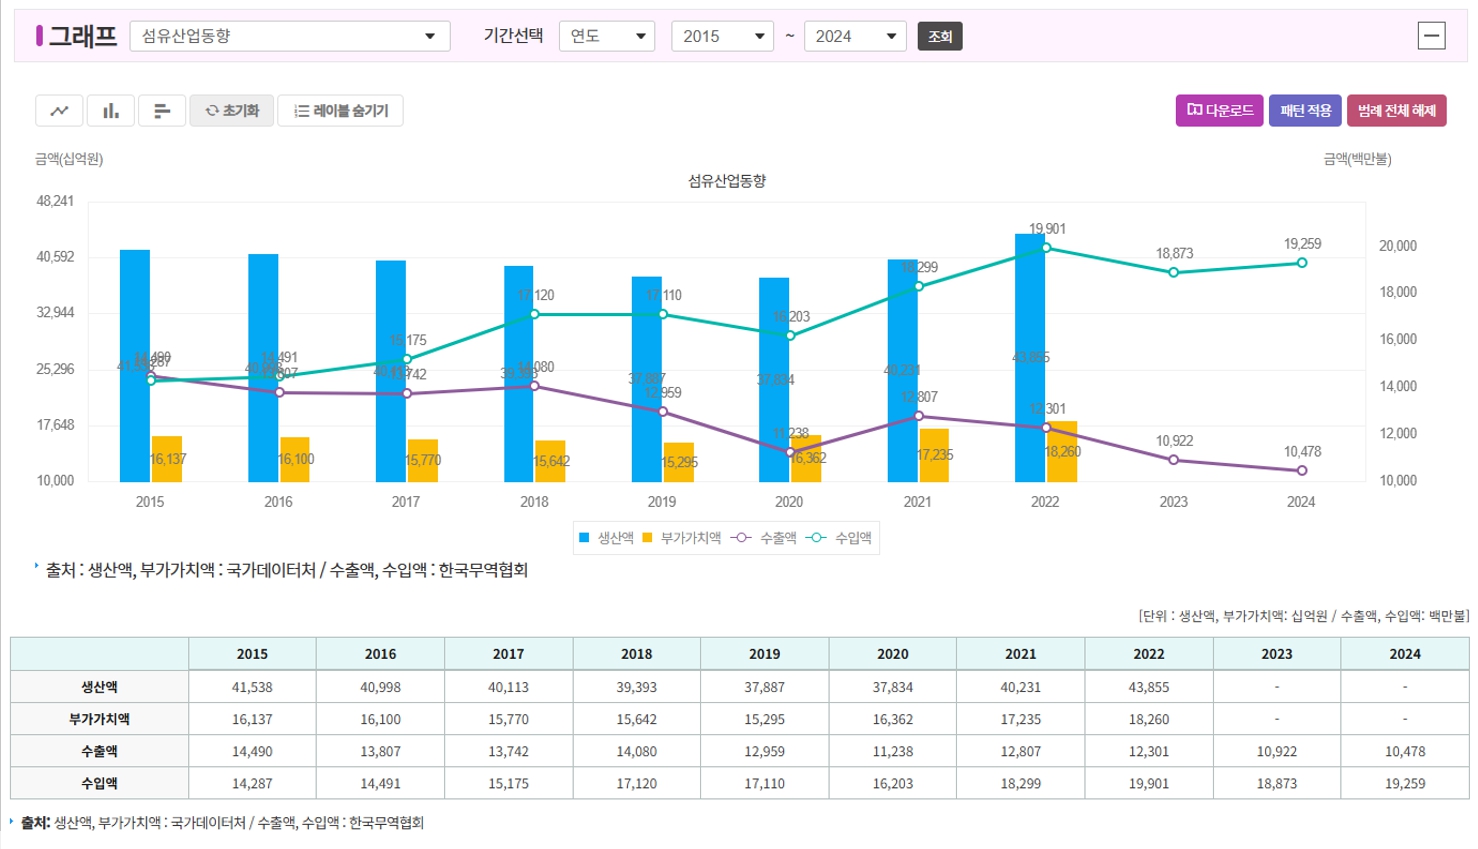The height and width of the screenshot is (849, 1478).
Task: Apply a pattern via 패턴 적용
Action: pyautogui.click(x=1305, y=110)
